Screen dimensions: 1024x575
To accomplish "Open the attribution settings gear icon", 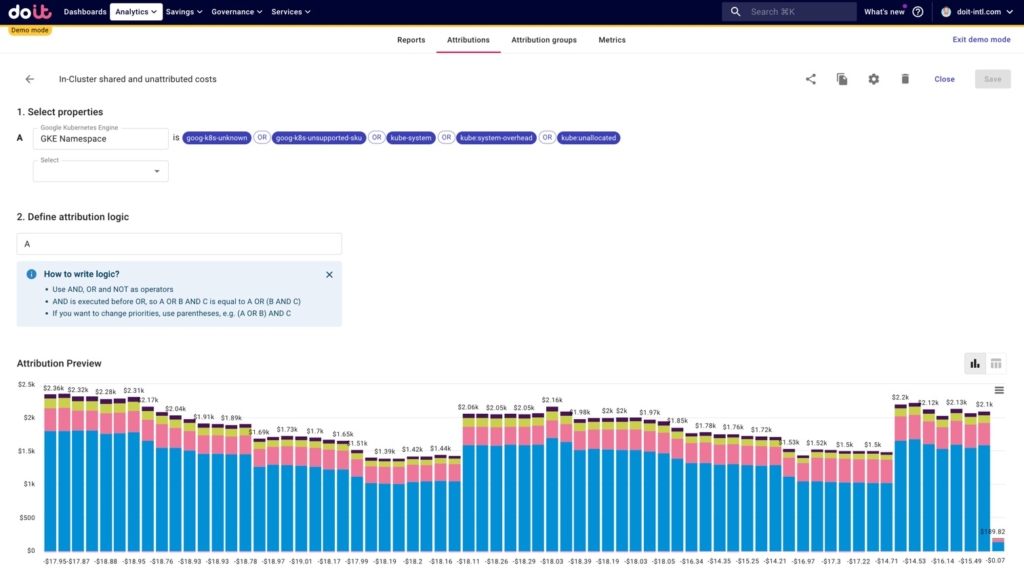I will 873,79.
